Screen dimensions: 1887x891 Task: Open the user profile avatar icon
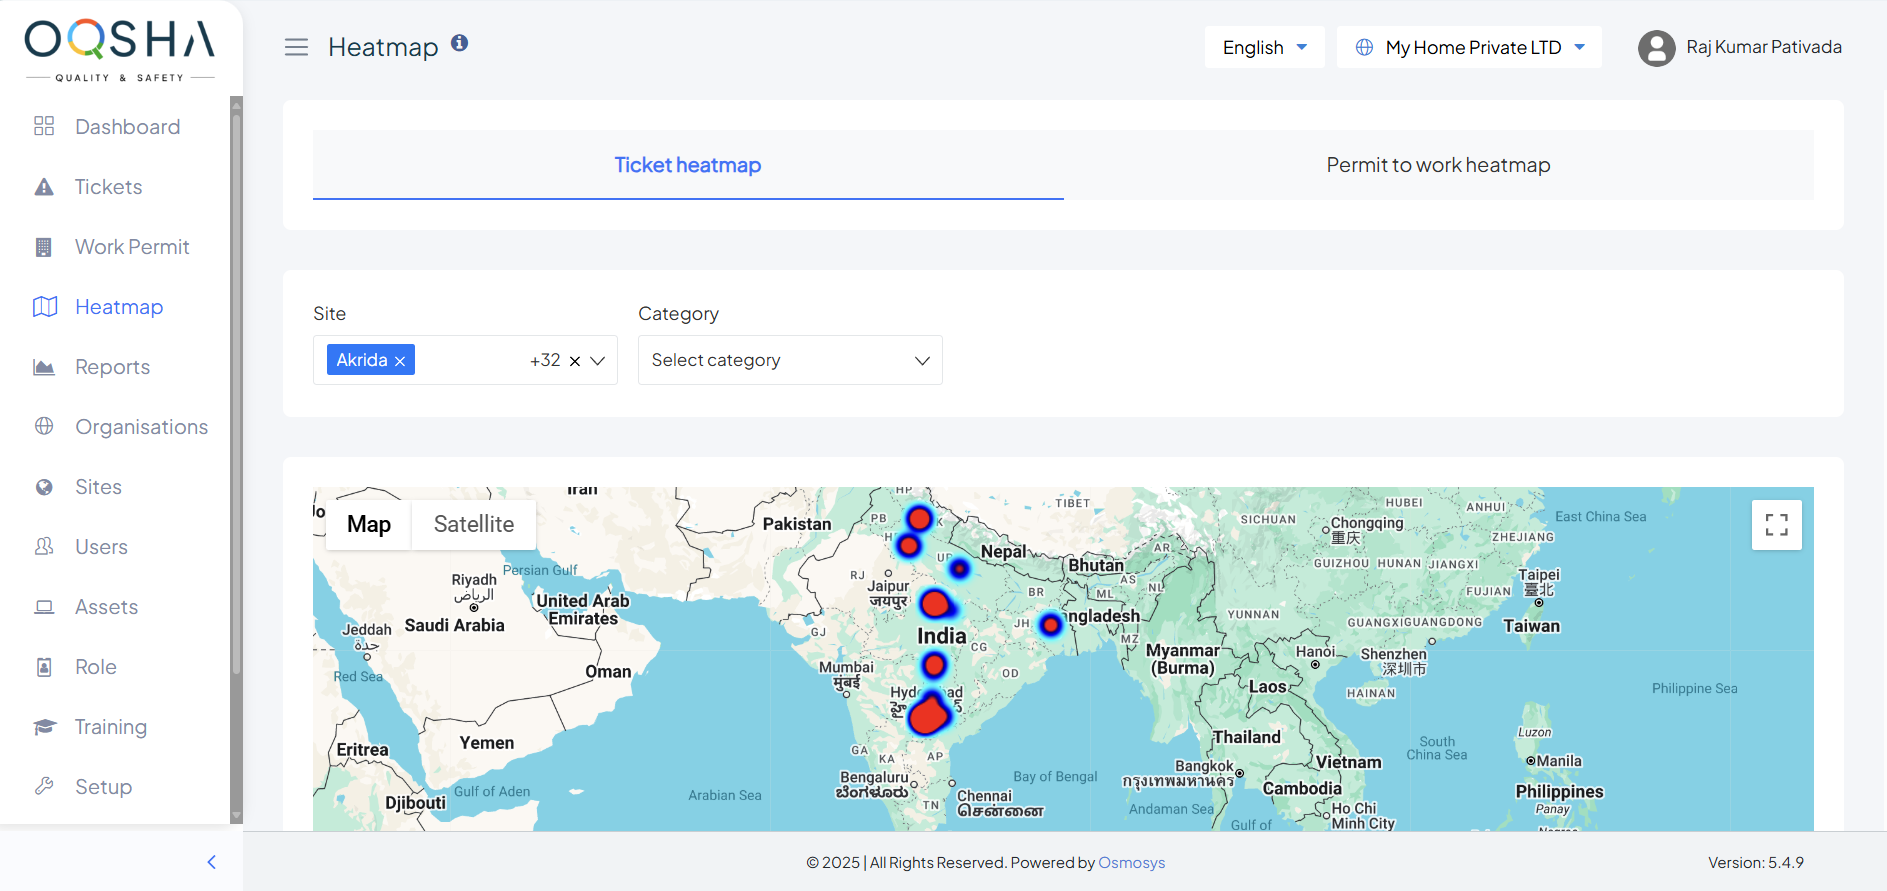[1656, 48]
